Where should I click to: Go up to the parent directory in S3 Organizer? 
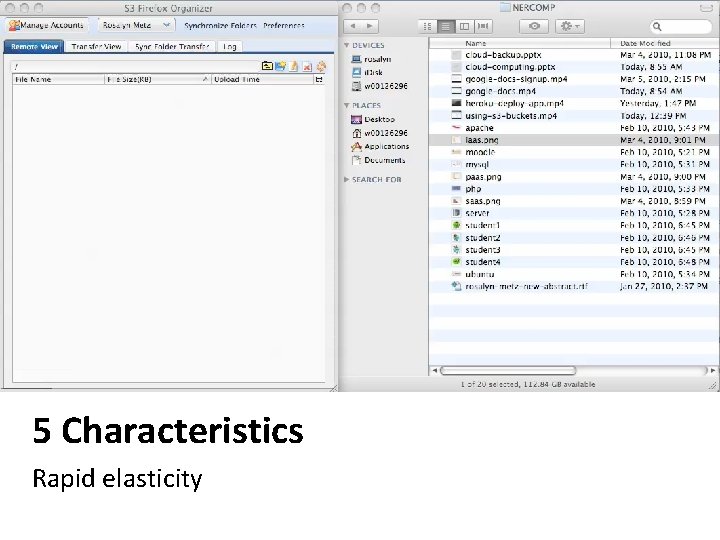pyautogui.click(x=267, y=66)
